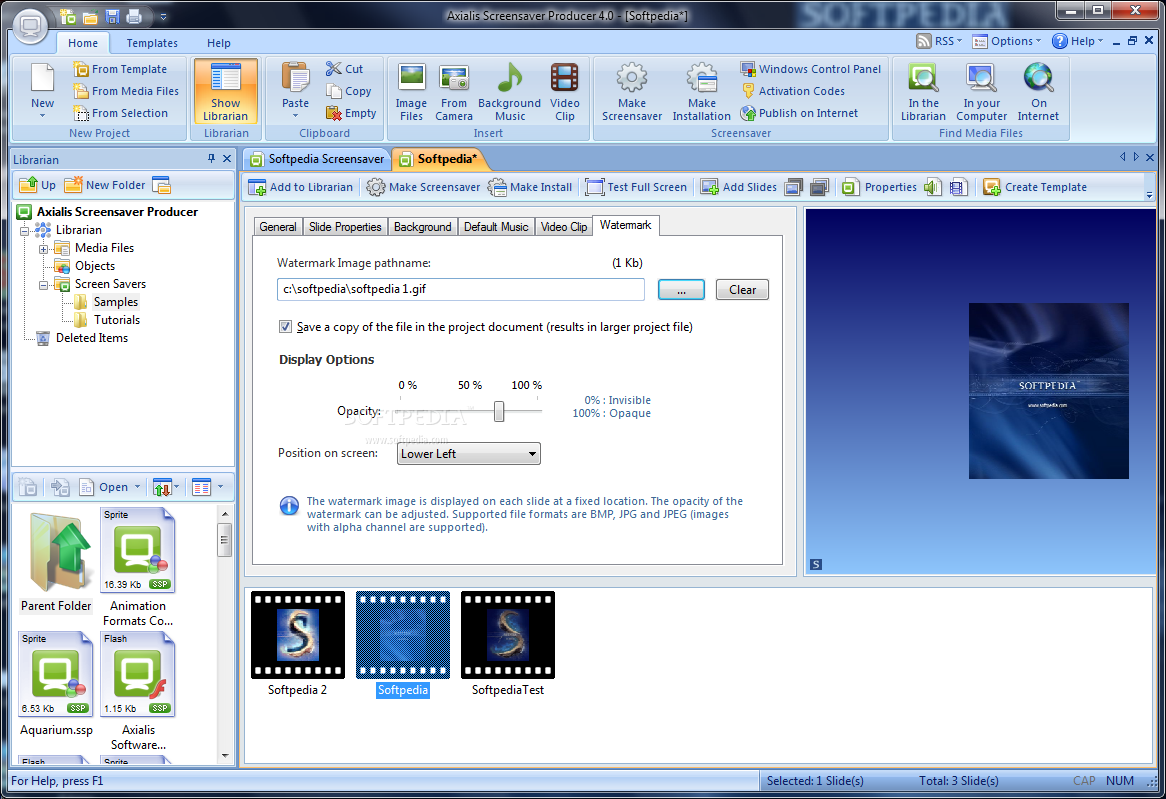Image resolution: width=1166 pixels, height=799 pixels.
Task: Toggle save copy in project checkbox
Action: coord(285,327)
